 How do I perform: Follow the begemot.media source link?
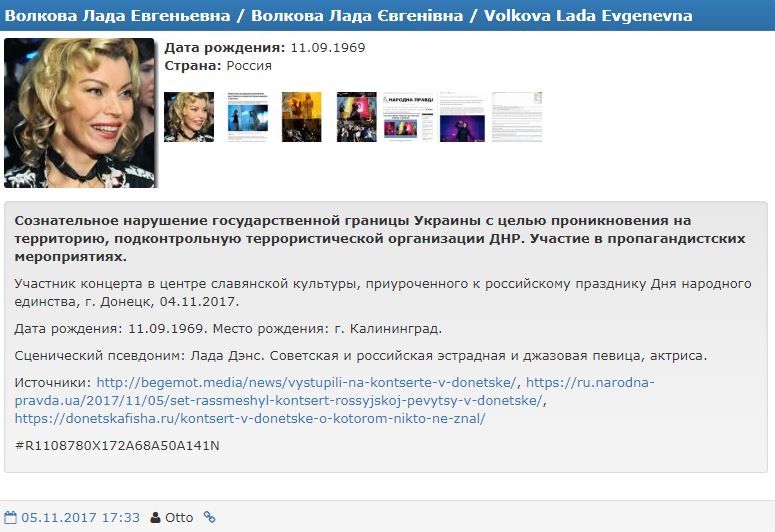click(306, 382)
